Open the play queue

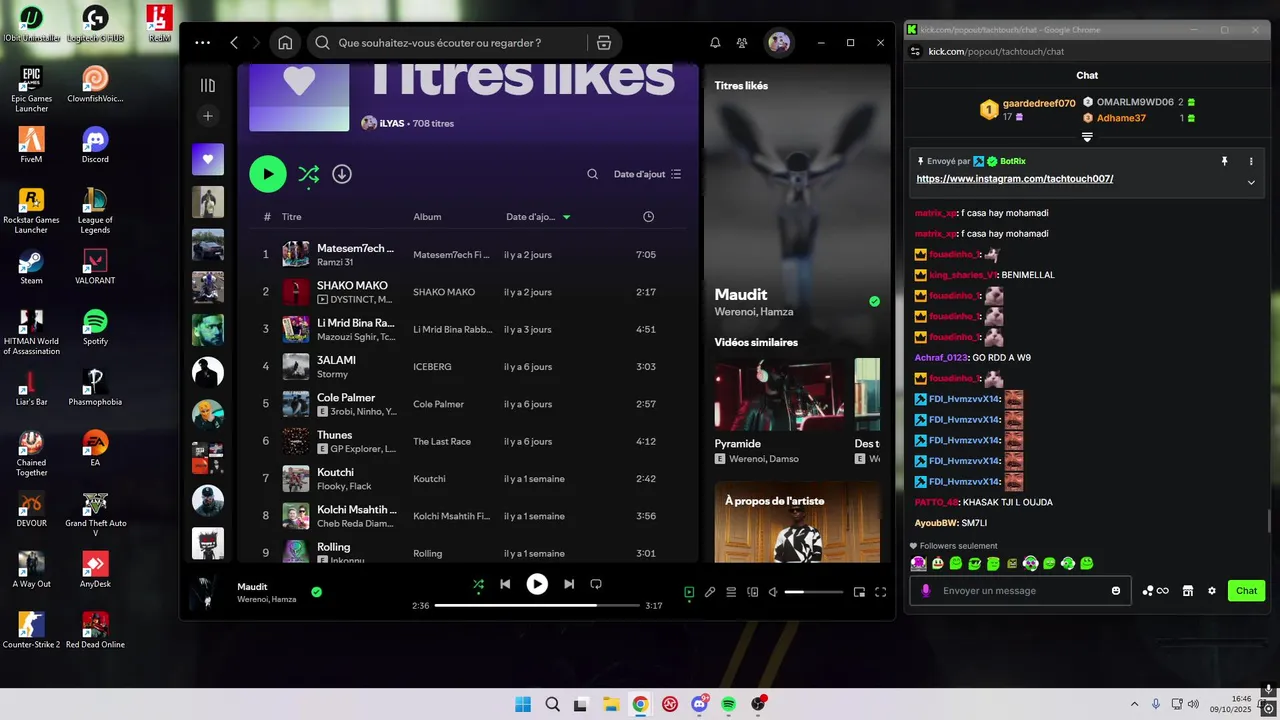coord(731,592)
